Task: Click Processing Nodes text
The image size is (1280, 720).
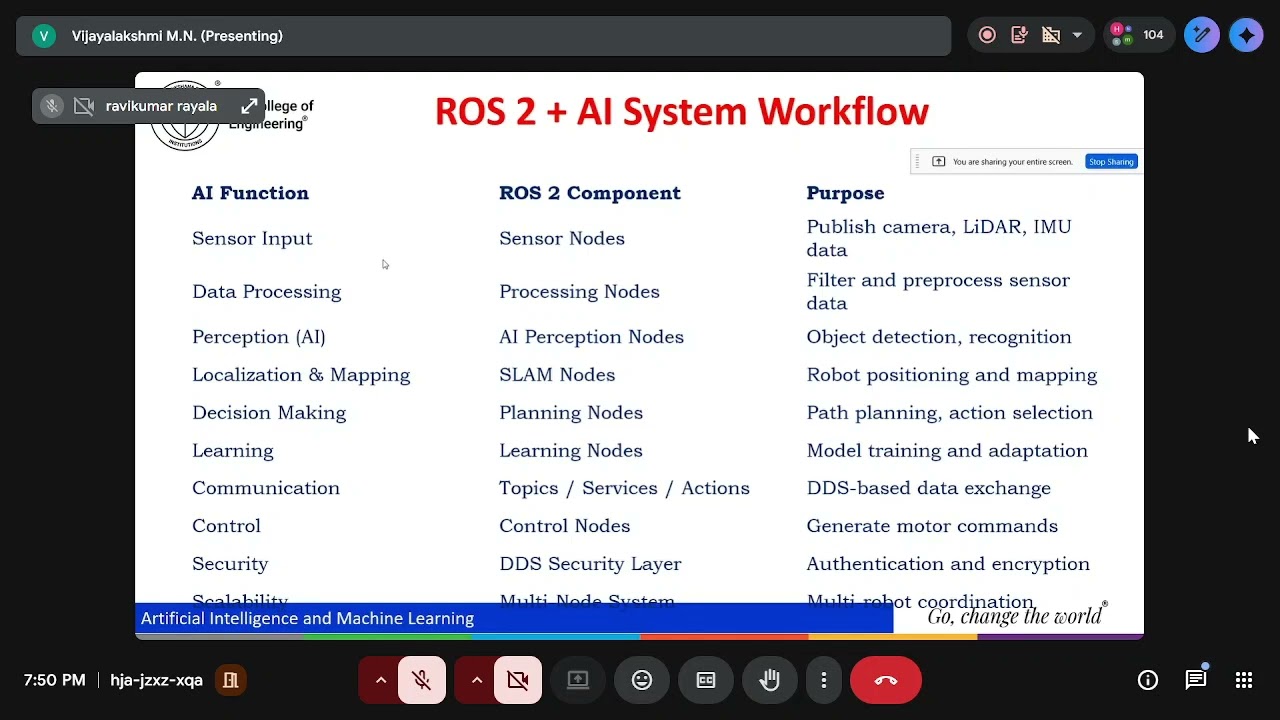Action: click(579, 292)
